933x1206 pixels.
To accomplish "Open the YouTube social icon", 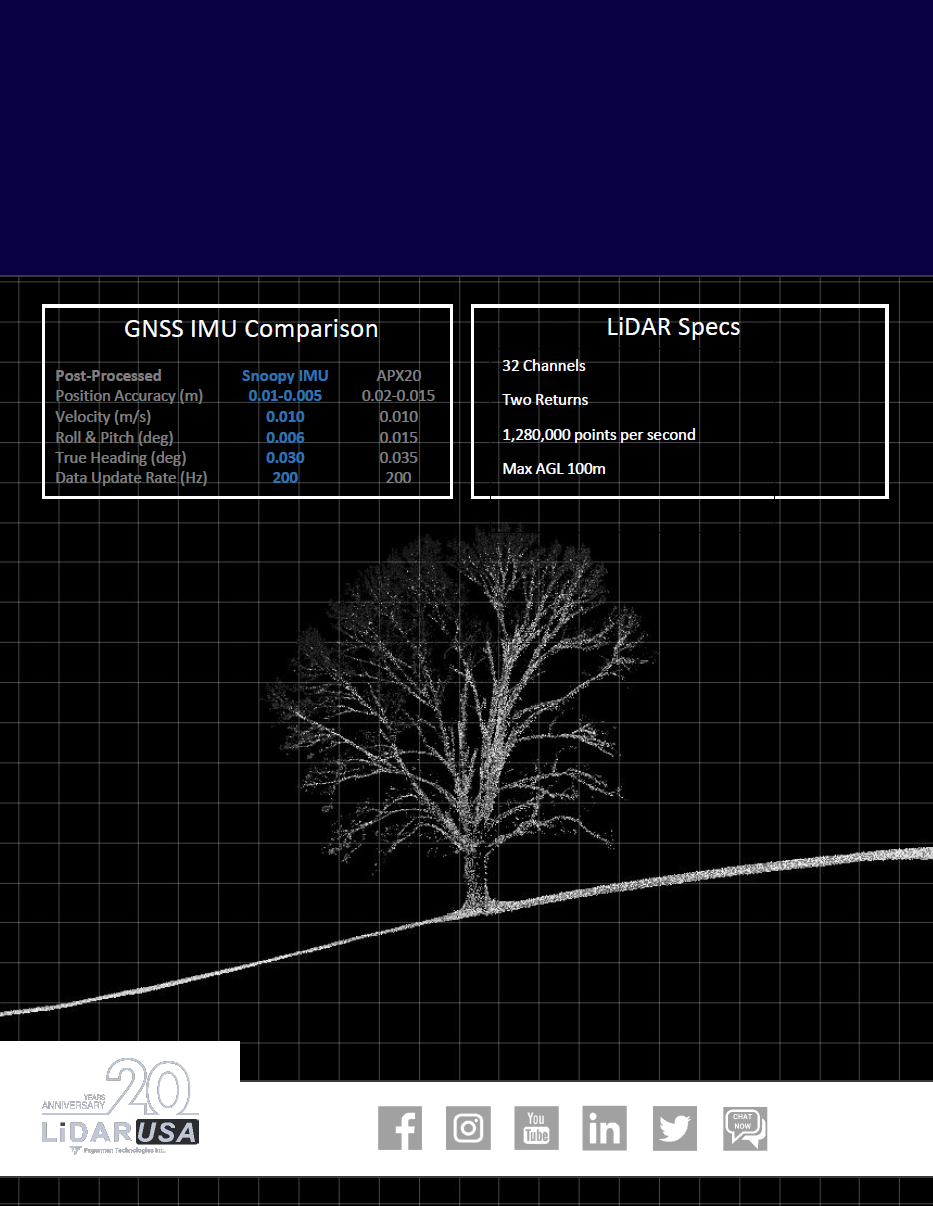I will (537, 1128).
